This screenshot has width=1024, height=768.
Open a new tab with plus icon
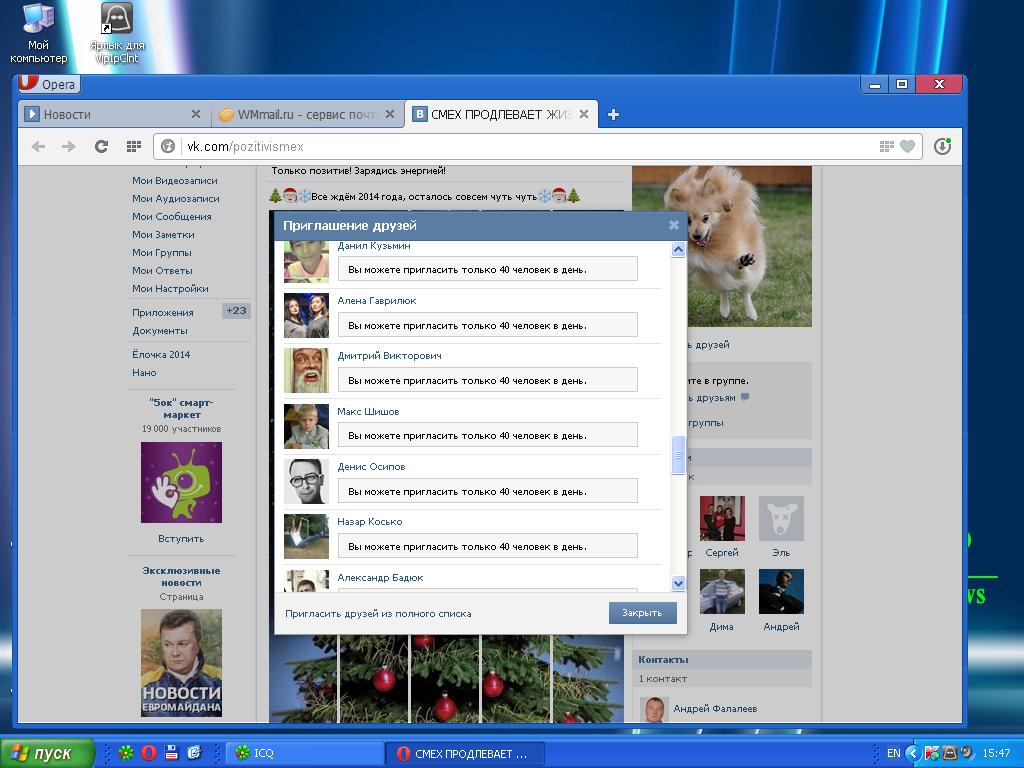[613, 114]
